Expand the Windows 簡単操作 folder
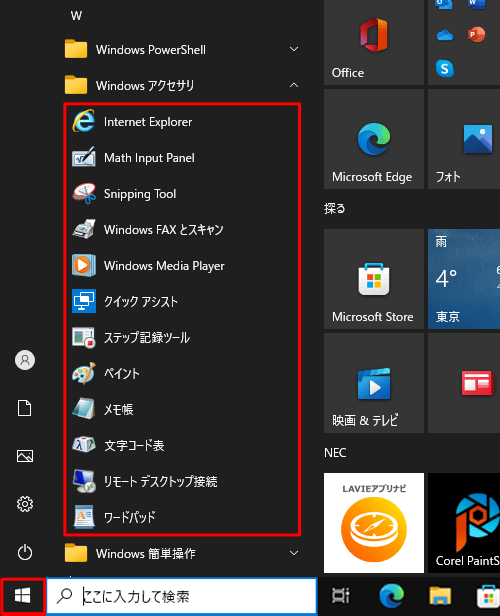The width and height of the screenshot is (500, 616). pos(182,554)
